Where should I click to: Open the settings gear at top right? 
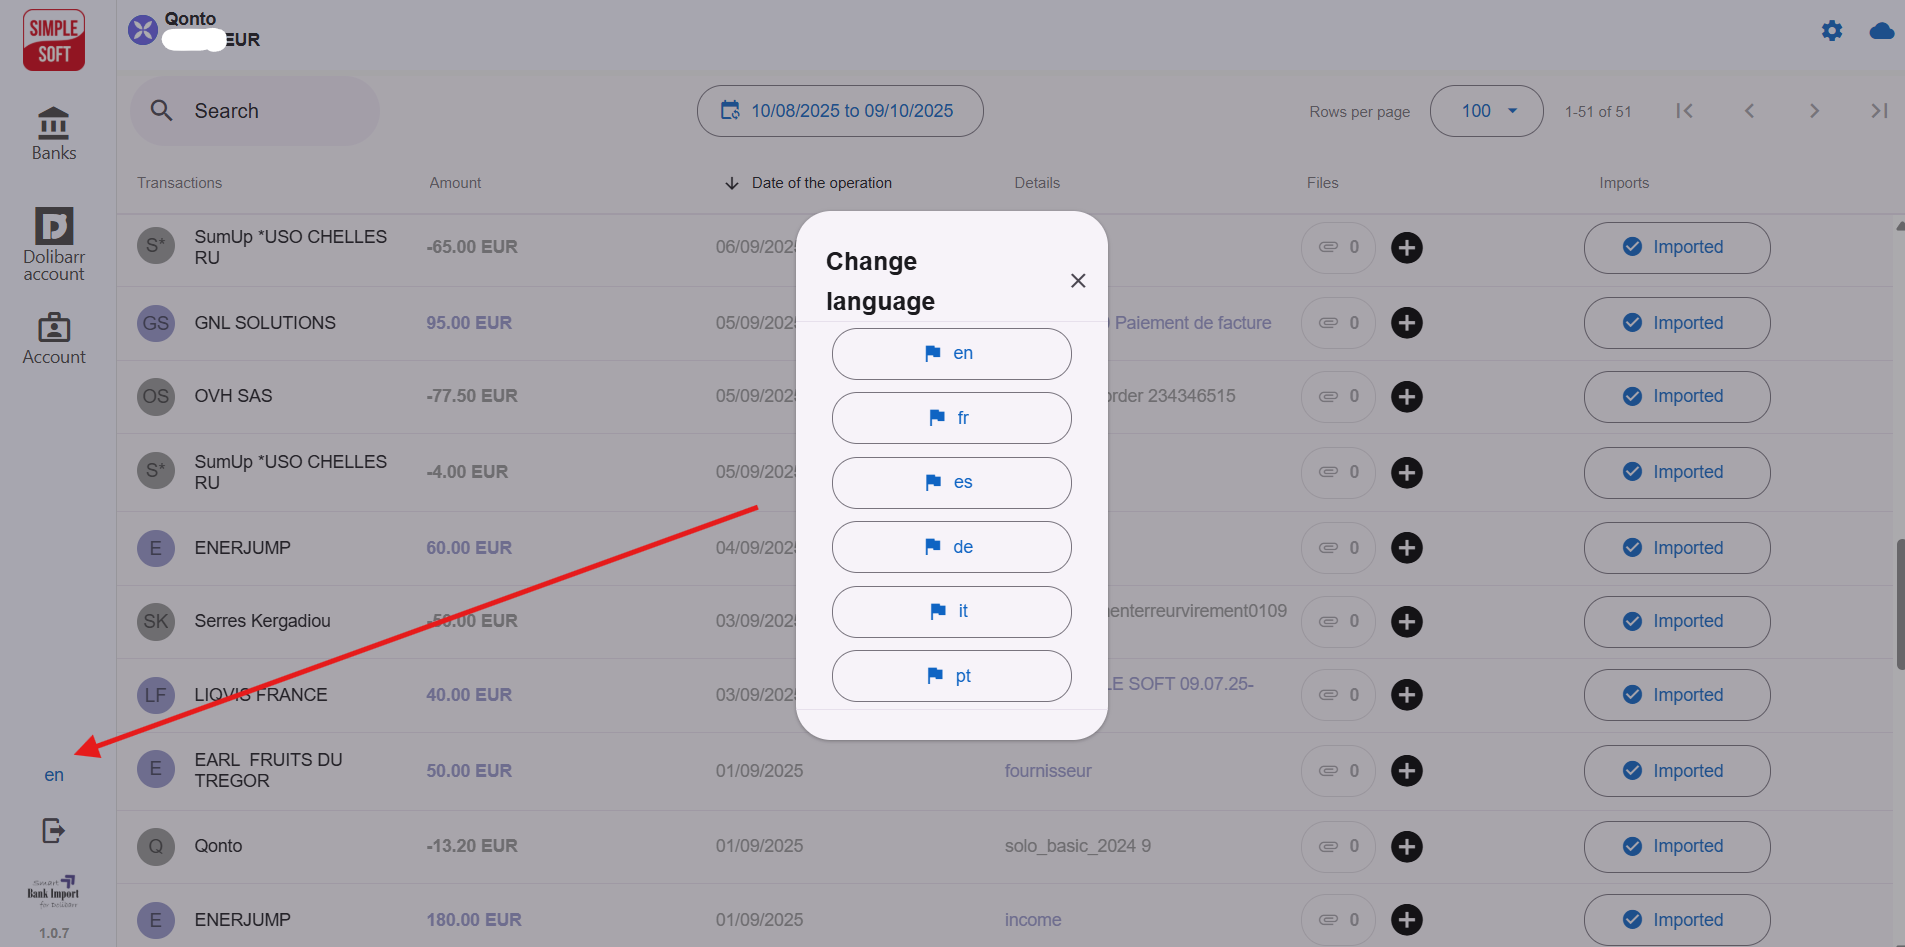pos(1833,30)
